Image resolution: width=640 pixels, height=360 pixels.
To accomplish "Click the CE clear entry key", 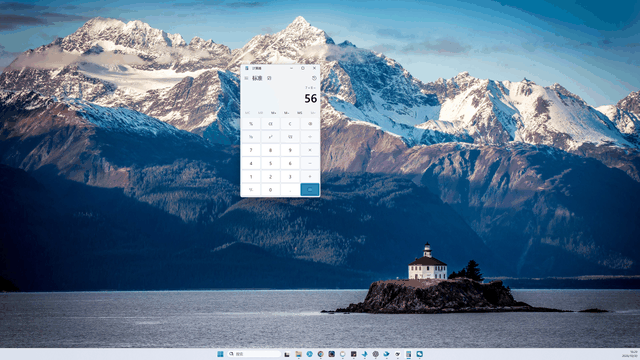I will [x=270, y=124].
